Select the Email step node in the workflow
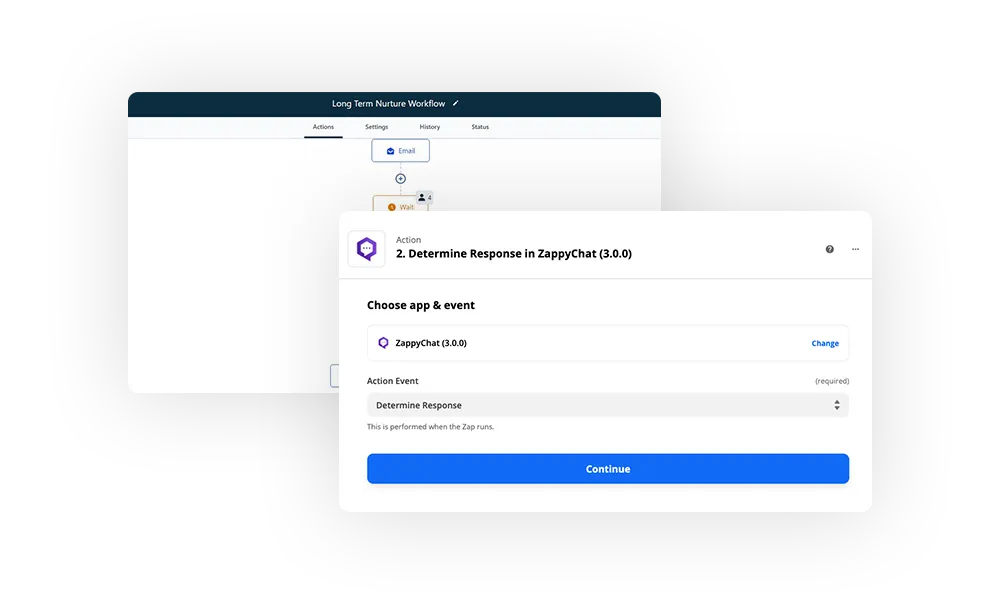Screen dimensions: 997x613 [401, 151]
